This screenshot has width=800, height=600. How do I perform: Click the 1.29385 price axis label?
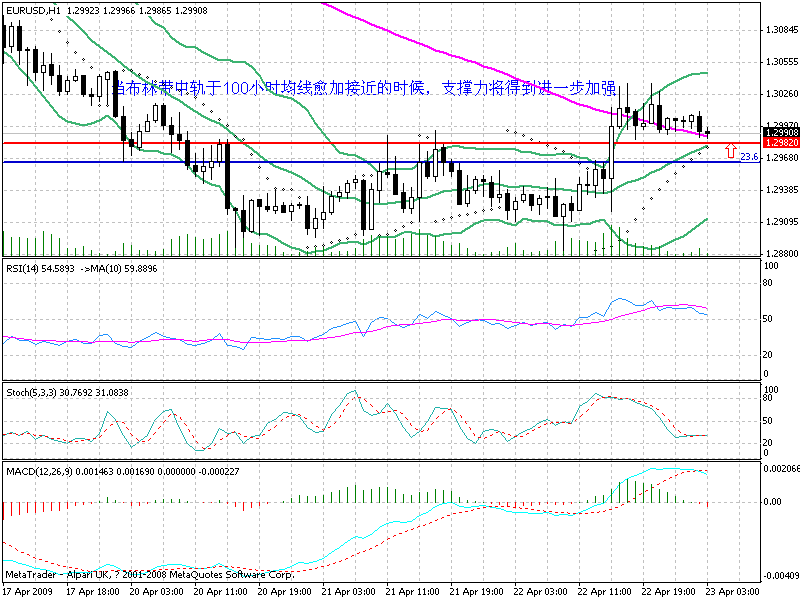point(782,190)
